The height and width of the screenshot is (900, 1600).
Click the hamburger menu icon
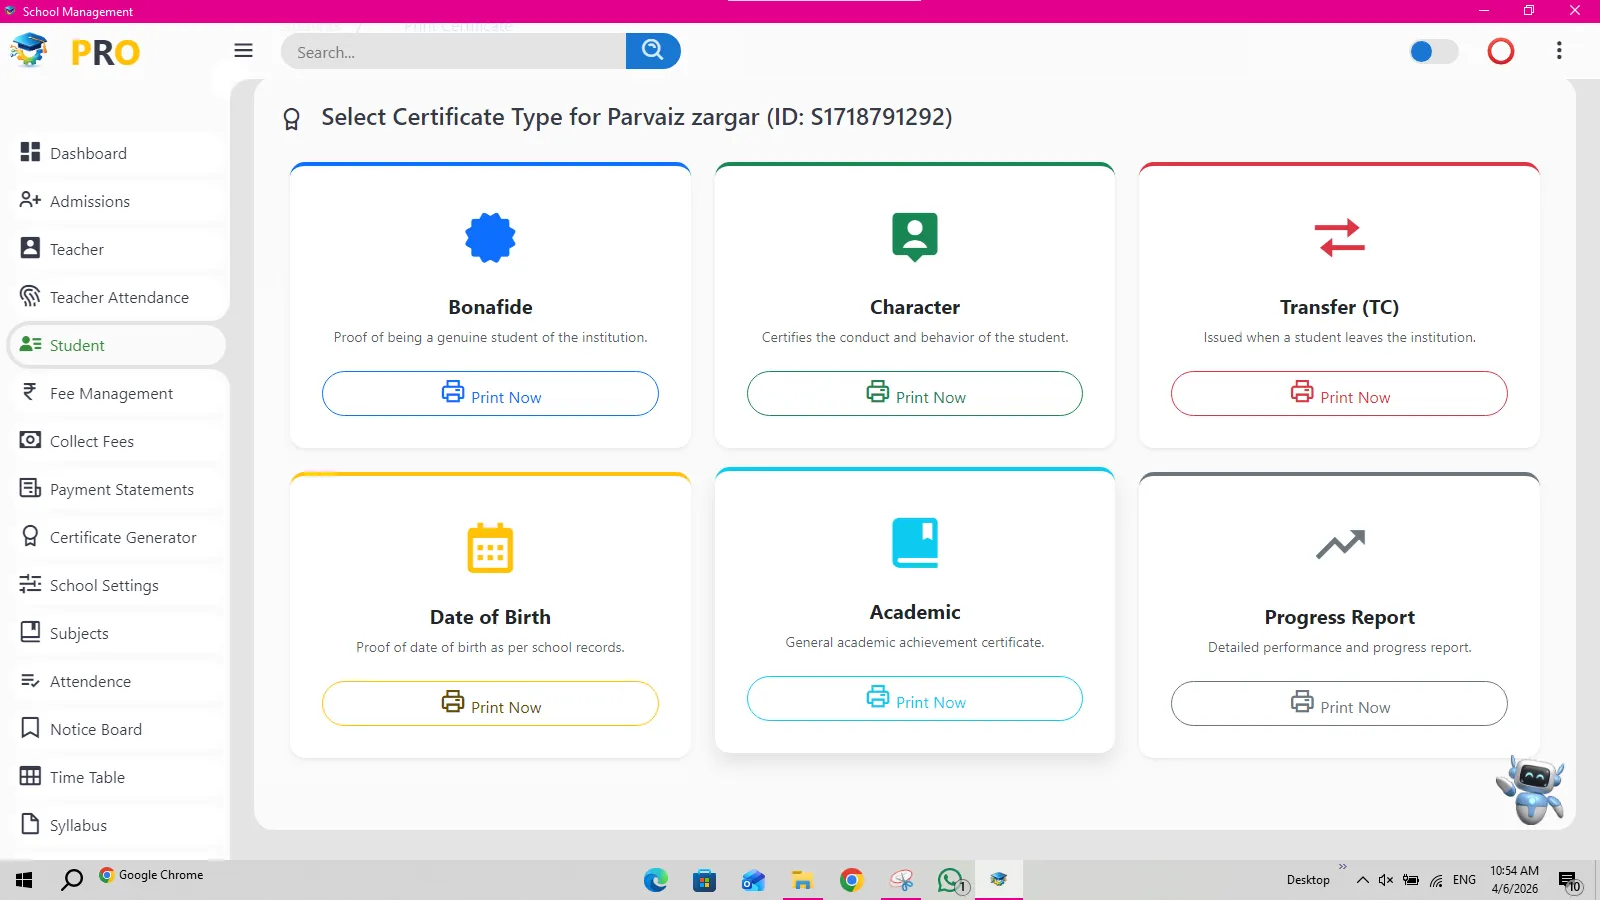[x=243, y=51]
